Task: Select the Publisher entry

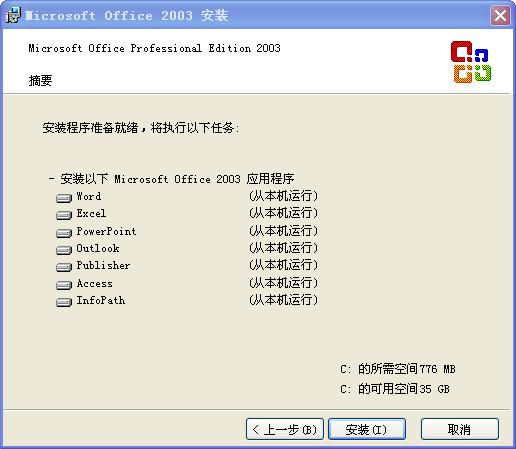Action: point(103,265)
